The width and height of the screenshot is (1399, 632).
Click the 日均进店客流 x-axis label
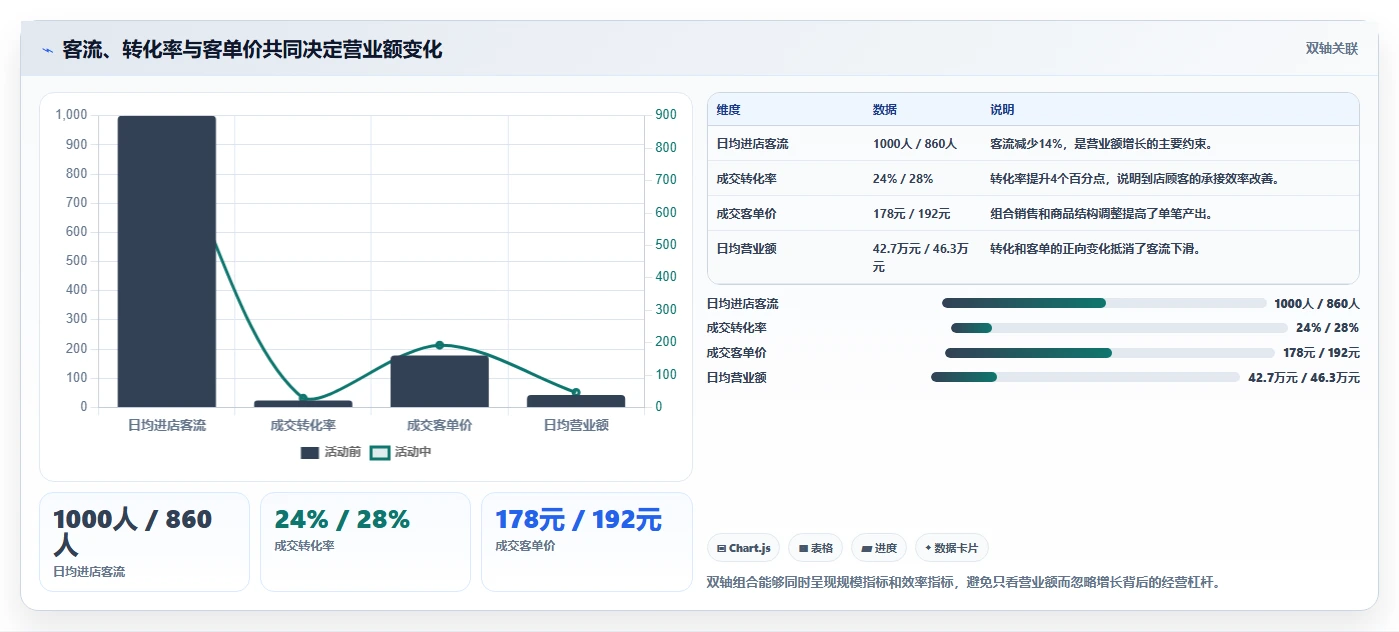point(167,425)
